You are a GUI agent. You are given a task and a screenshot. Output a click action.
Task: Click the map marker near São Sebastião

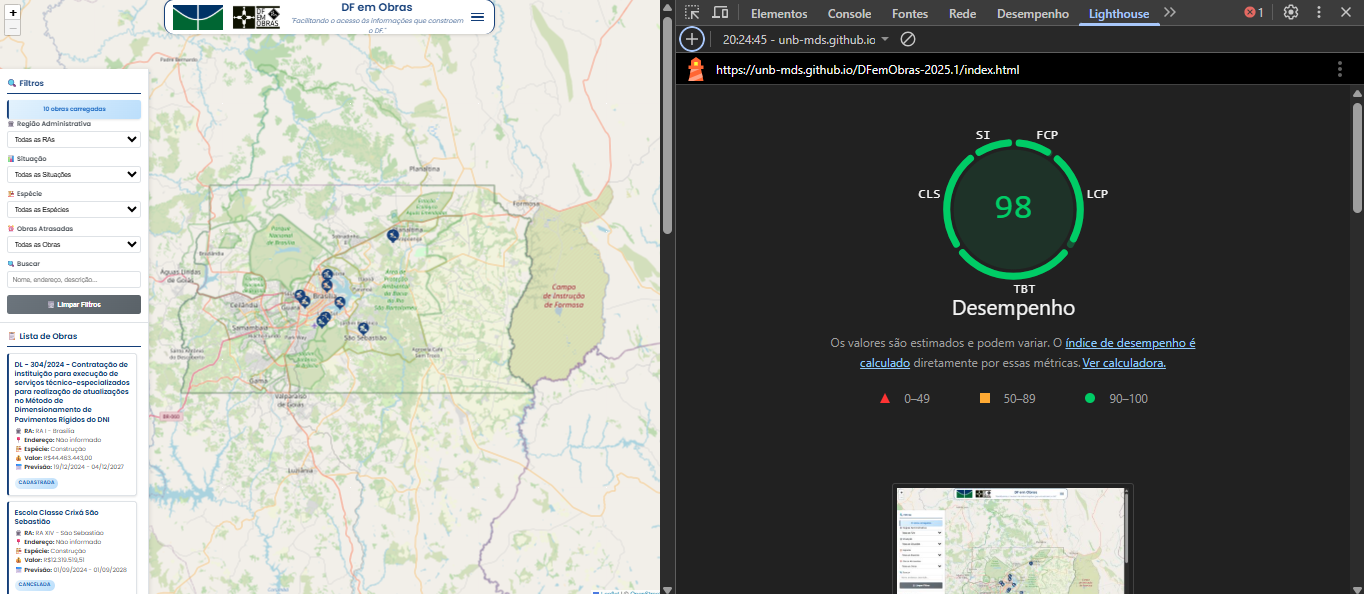click(x=364, y=328)
